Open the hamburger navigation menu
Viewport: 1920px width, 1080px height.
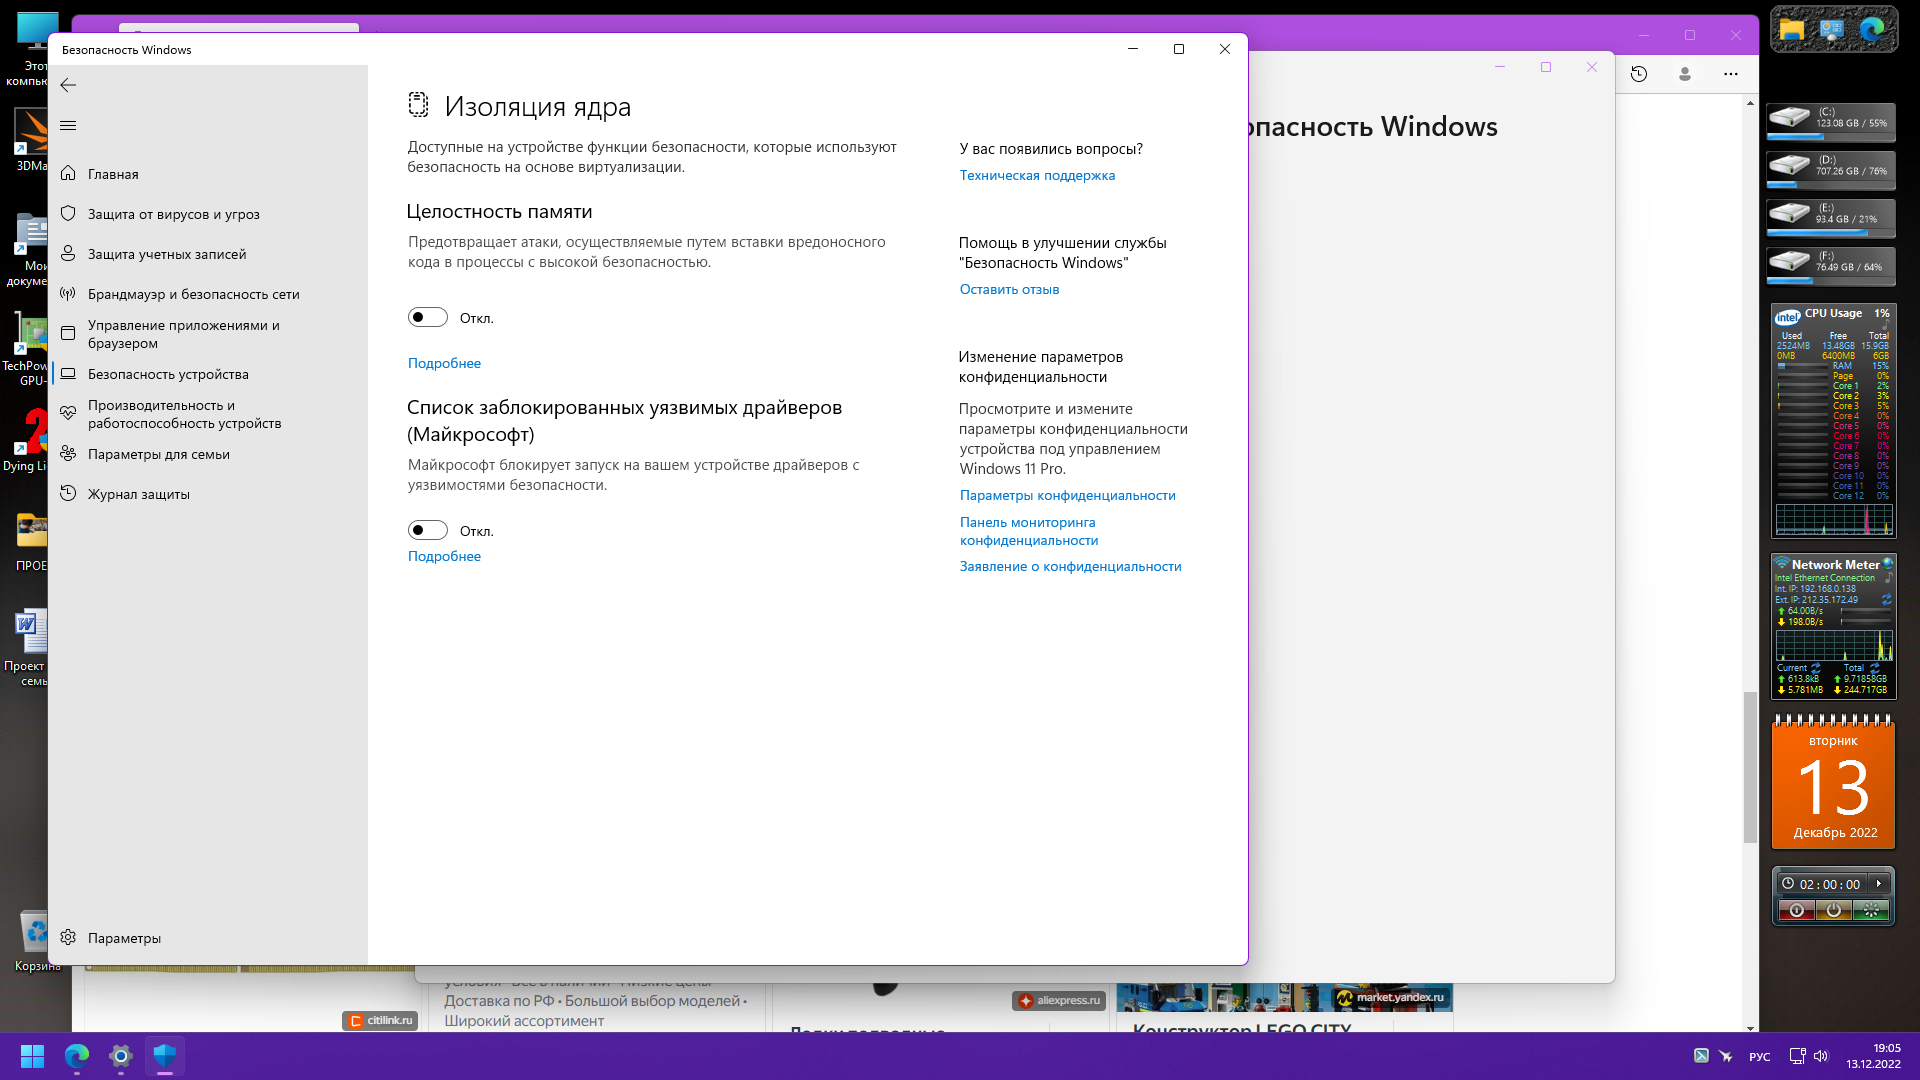pyautogui.click(x=68, y=125)
